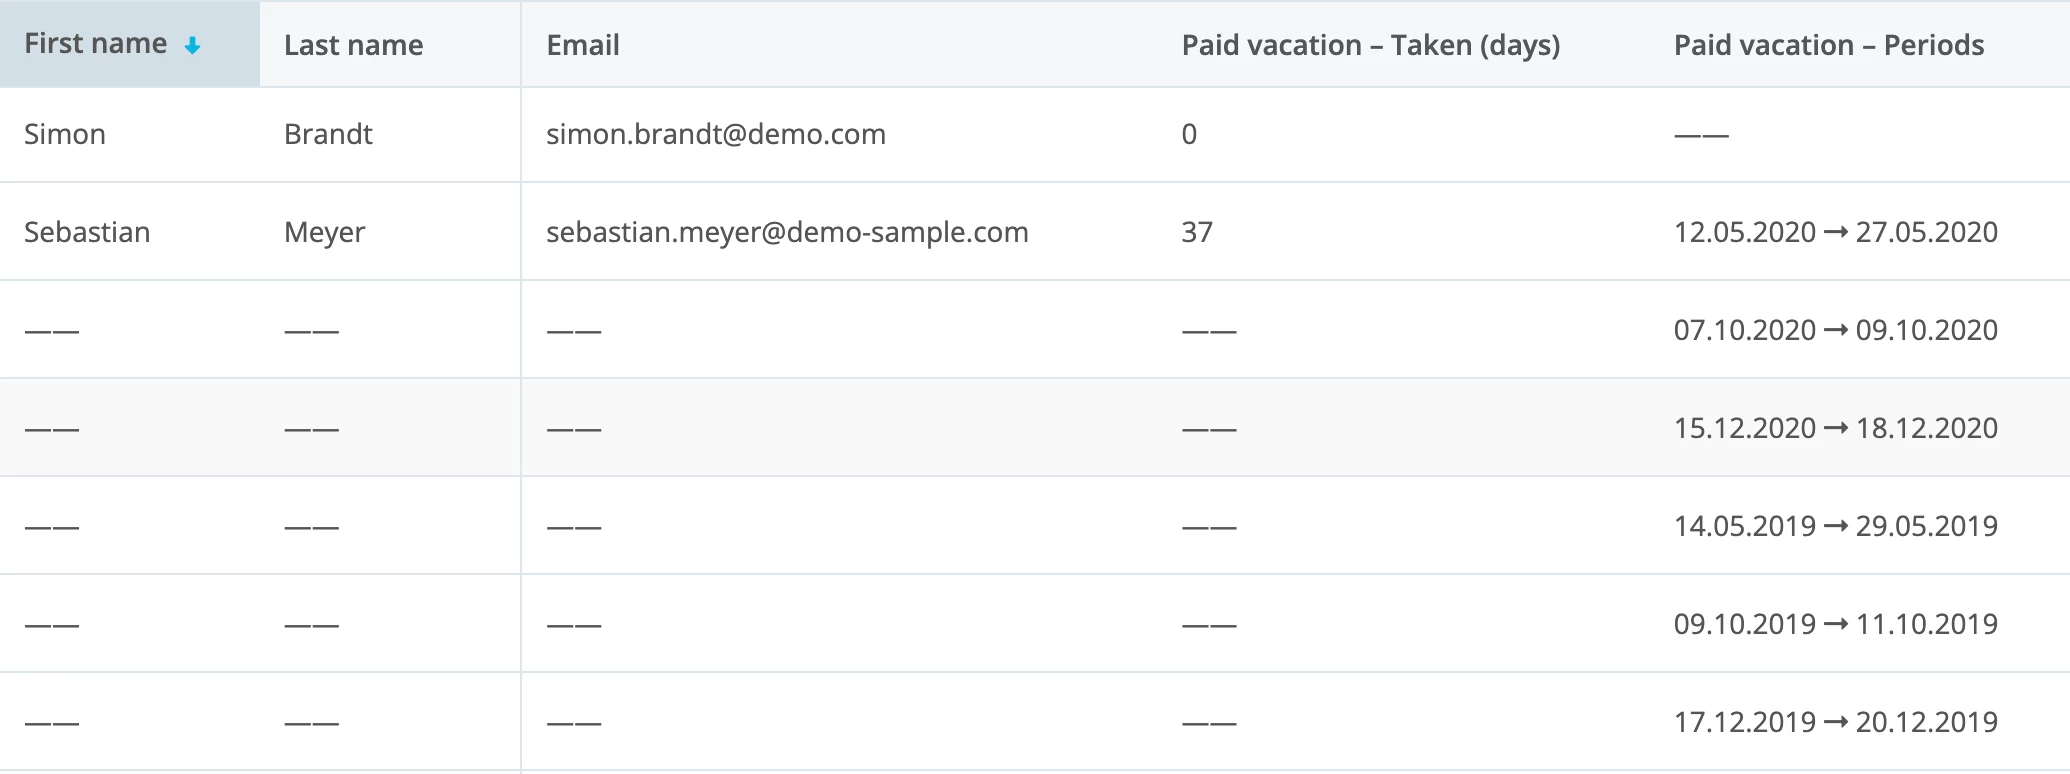The height and width of the screenshot is (774, 2070).
Task: Click last name Meyer
Action: (x=325, y=232)
